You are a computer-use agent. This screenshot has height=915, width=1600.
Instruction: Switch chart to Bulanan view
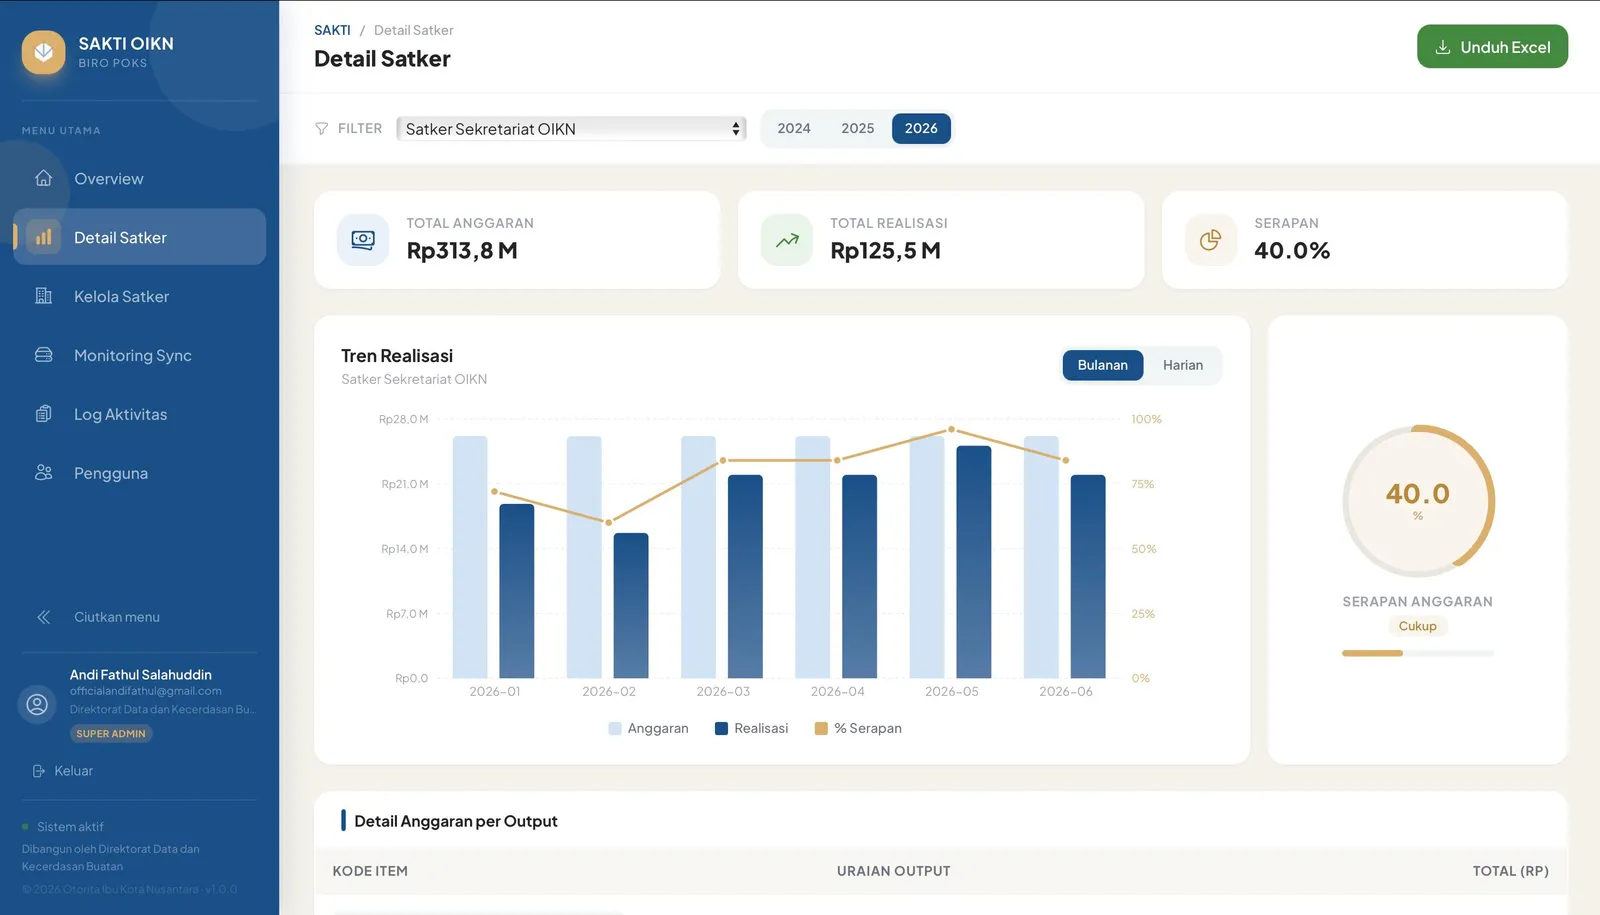(1102, 365)
